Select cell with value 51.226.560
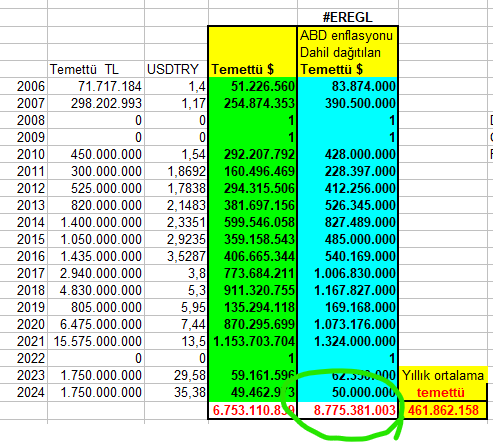Image resolution: width=493 pixels, height=443 pixels. click(252, 86)
